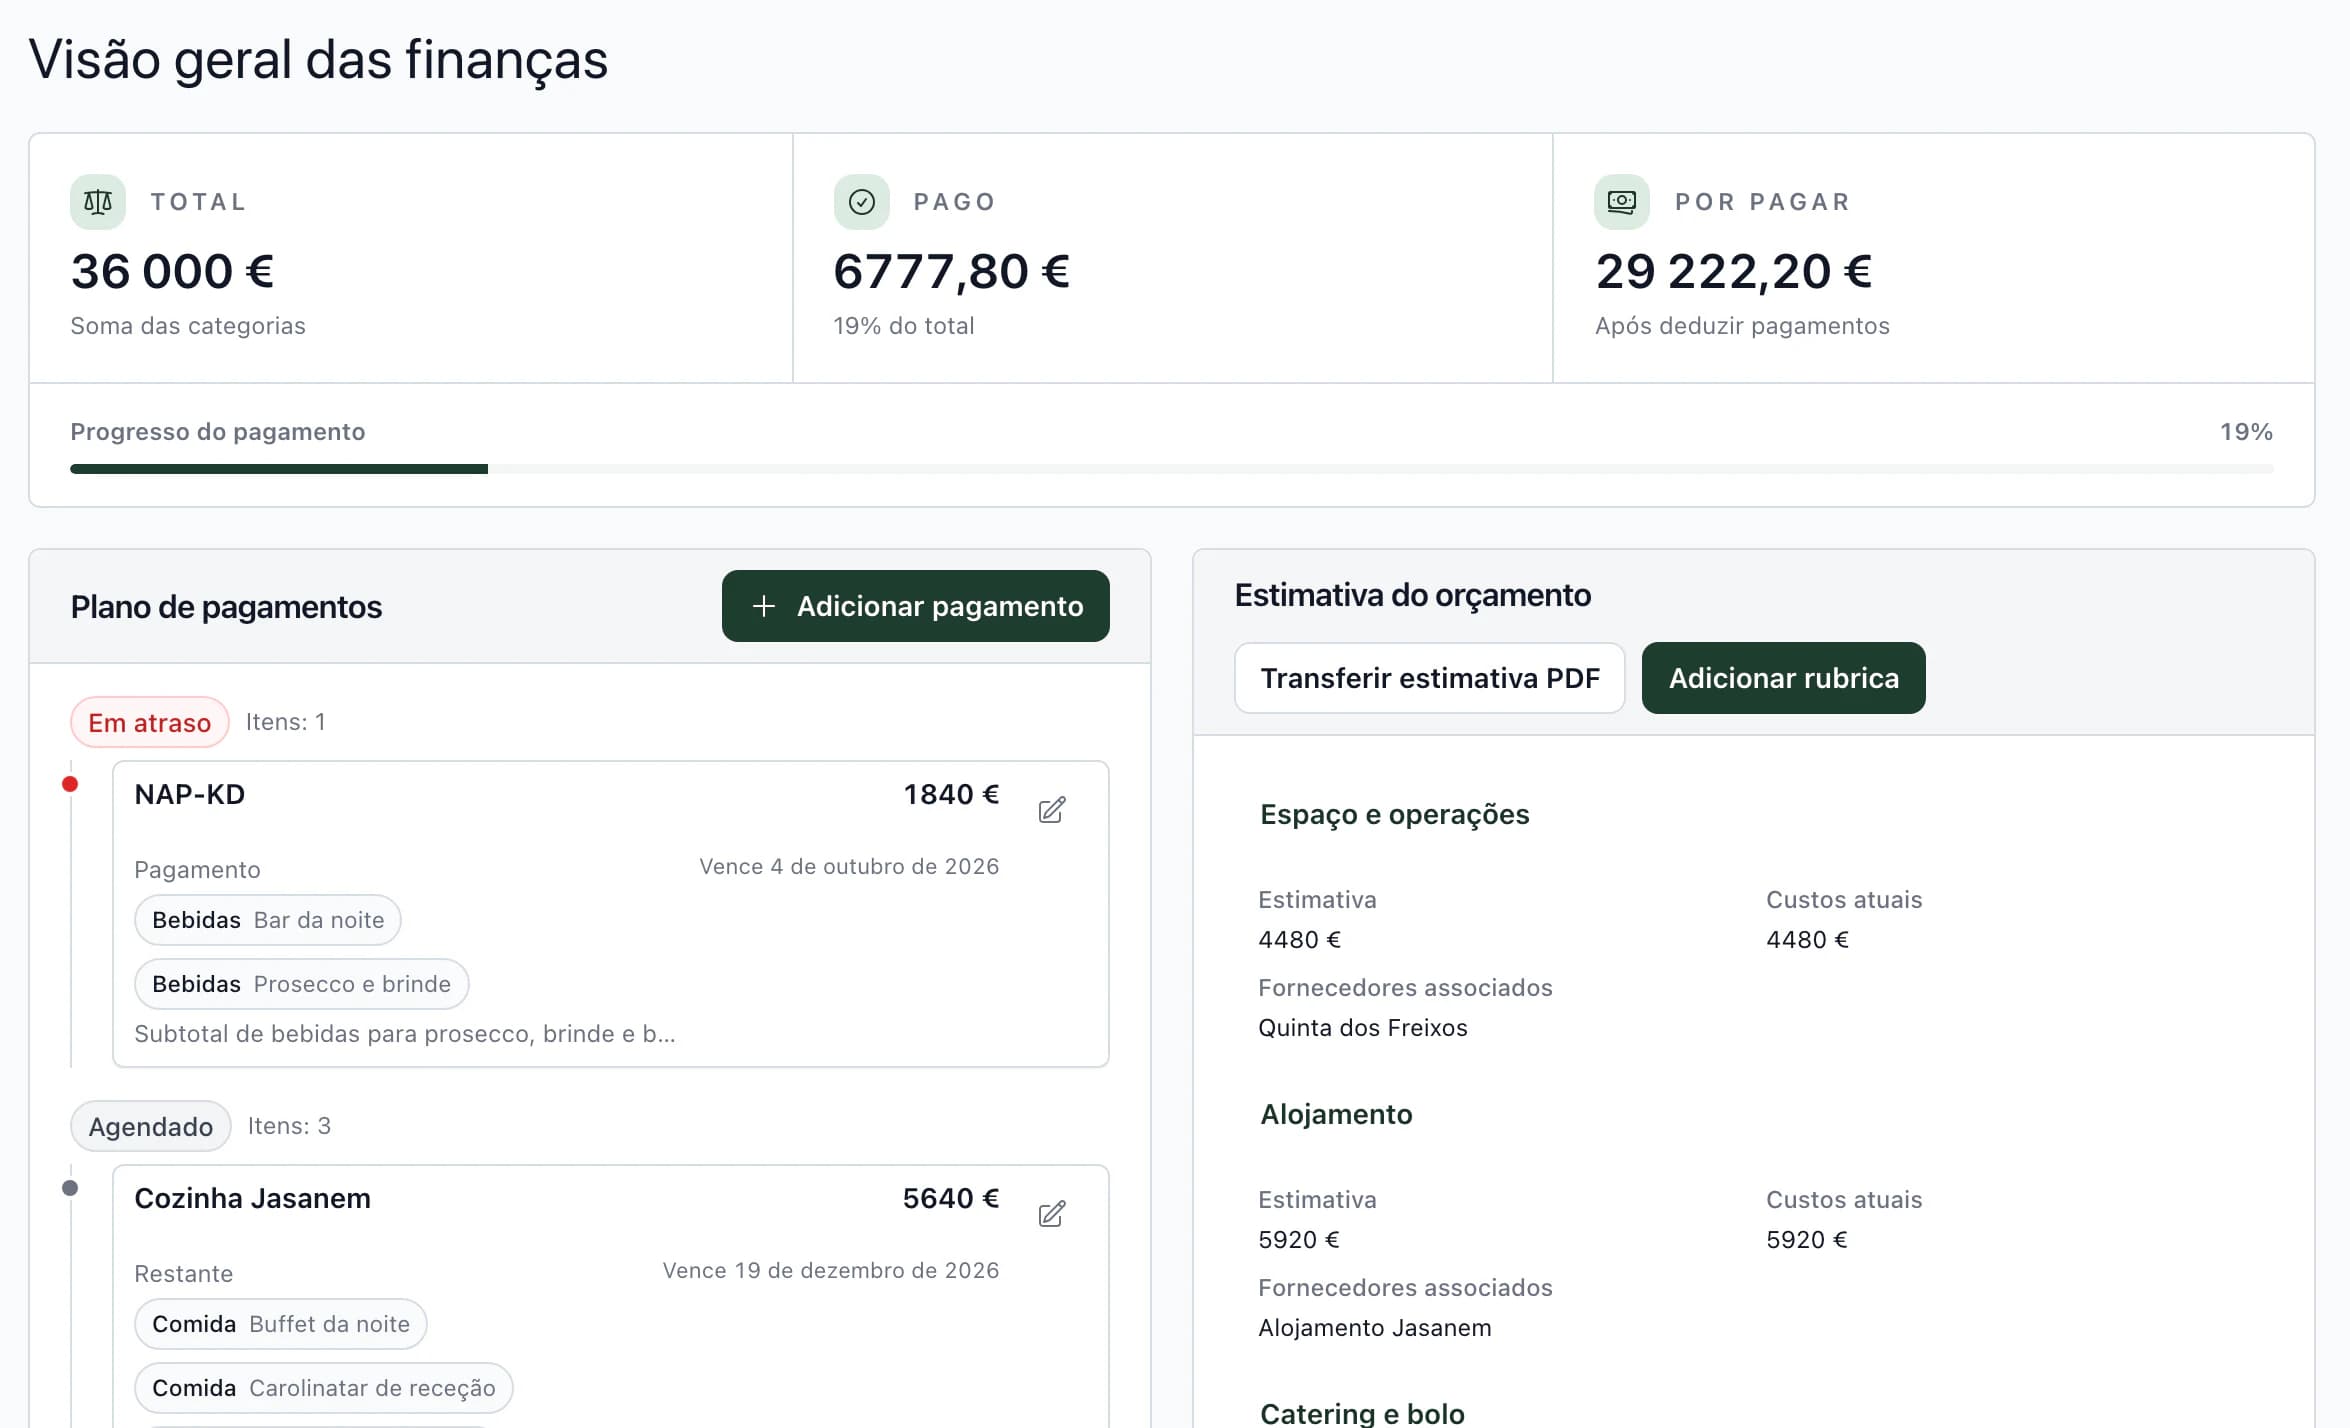Open the Alojamento Jasanem supplier
The image size is (2350, 1428).
click(x=1374, y=1328)
